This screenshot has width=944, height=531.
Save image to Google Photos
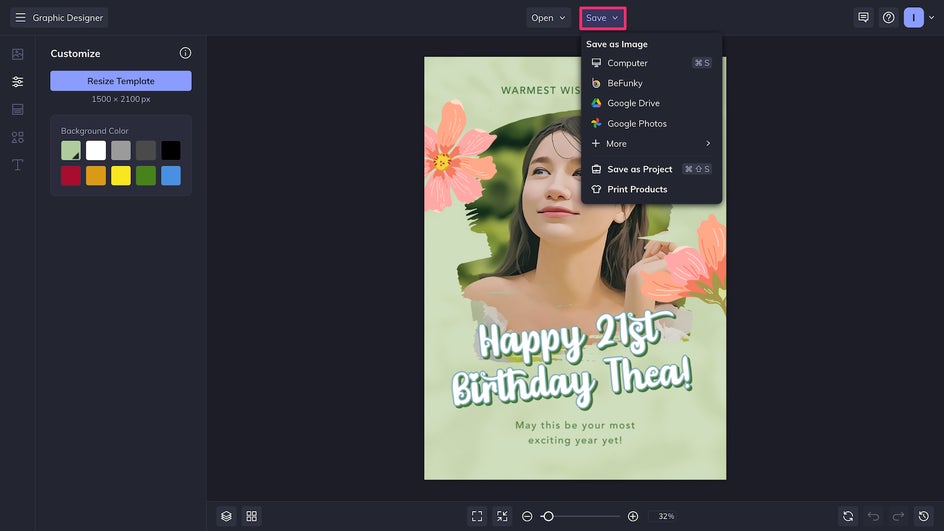tap(651, 123)
